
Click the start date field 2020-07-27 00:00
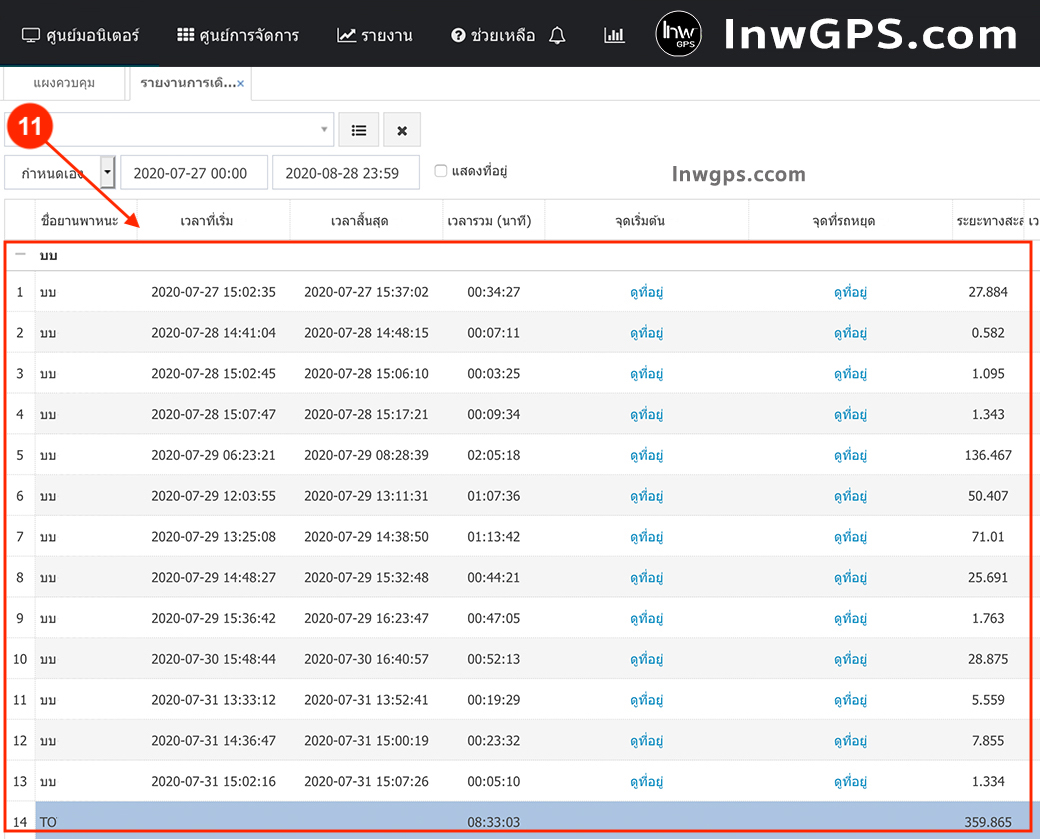pos(194,173)
